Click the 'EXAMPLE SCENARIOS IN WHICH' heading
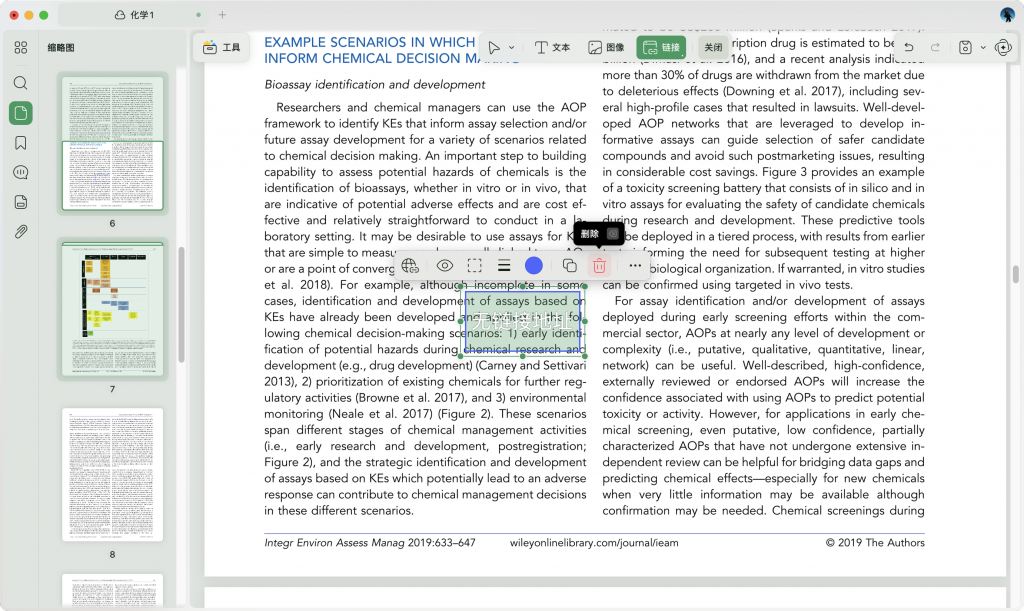Screen dimensions: 1024x611 pyautogui.click(x=369, y=42)
